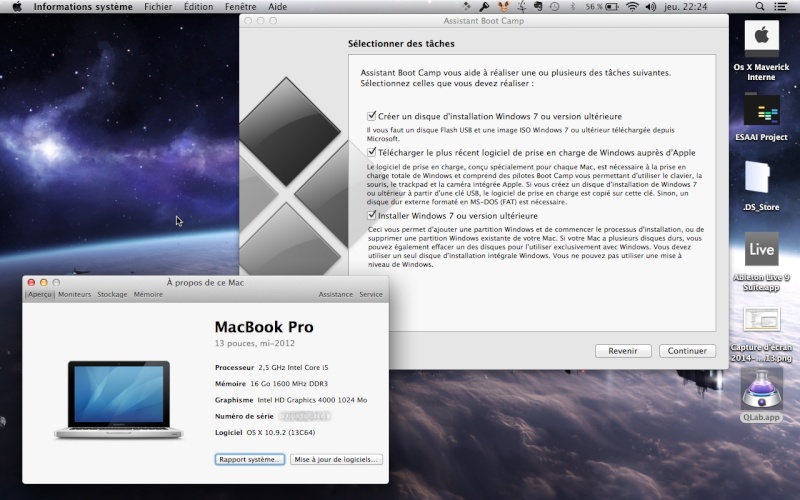Click the blurred serial number value
800x500 pixels.
(x=305, y=416)
